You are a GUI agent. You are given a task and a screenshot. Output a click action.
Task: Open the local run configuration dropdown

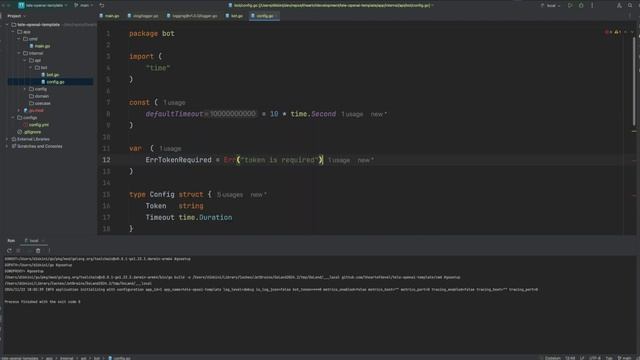pyautogui.click(x=550, y=6)
